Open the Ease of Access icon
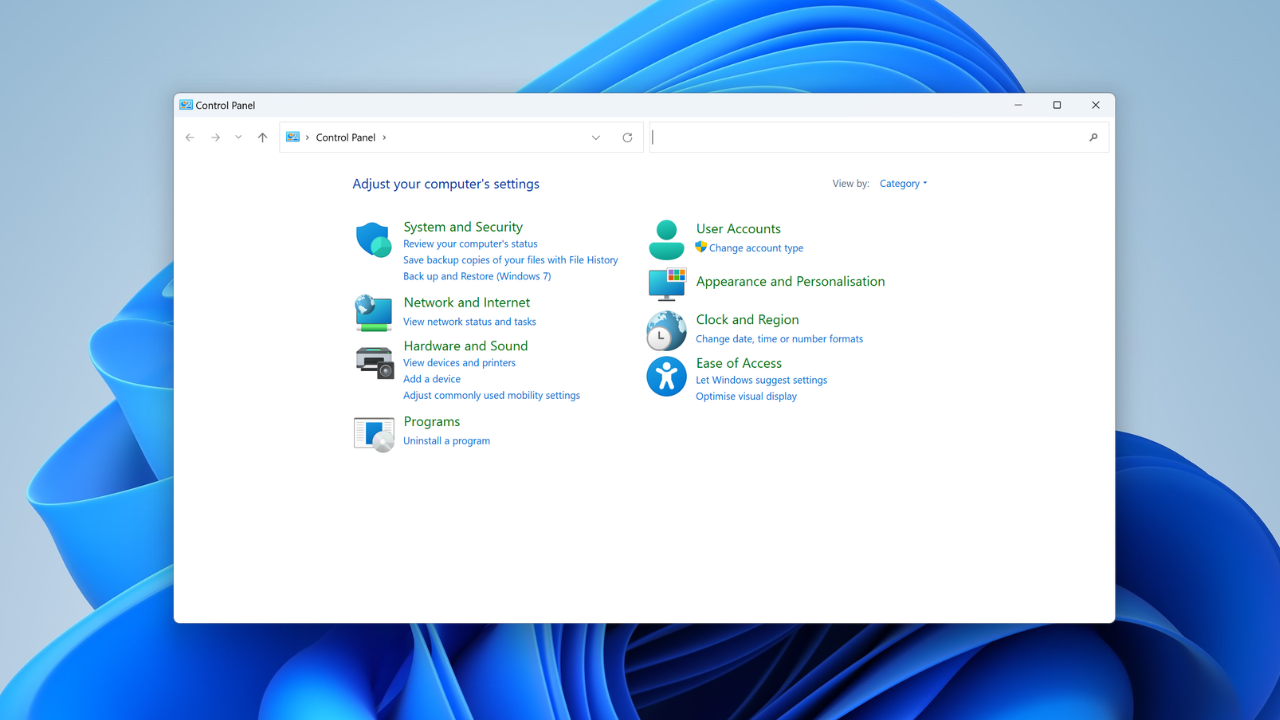 click(x=666, y=376)
